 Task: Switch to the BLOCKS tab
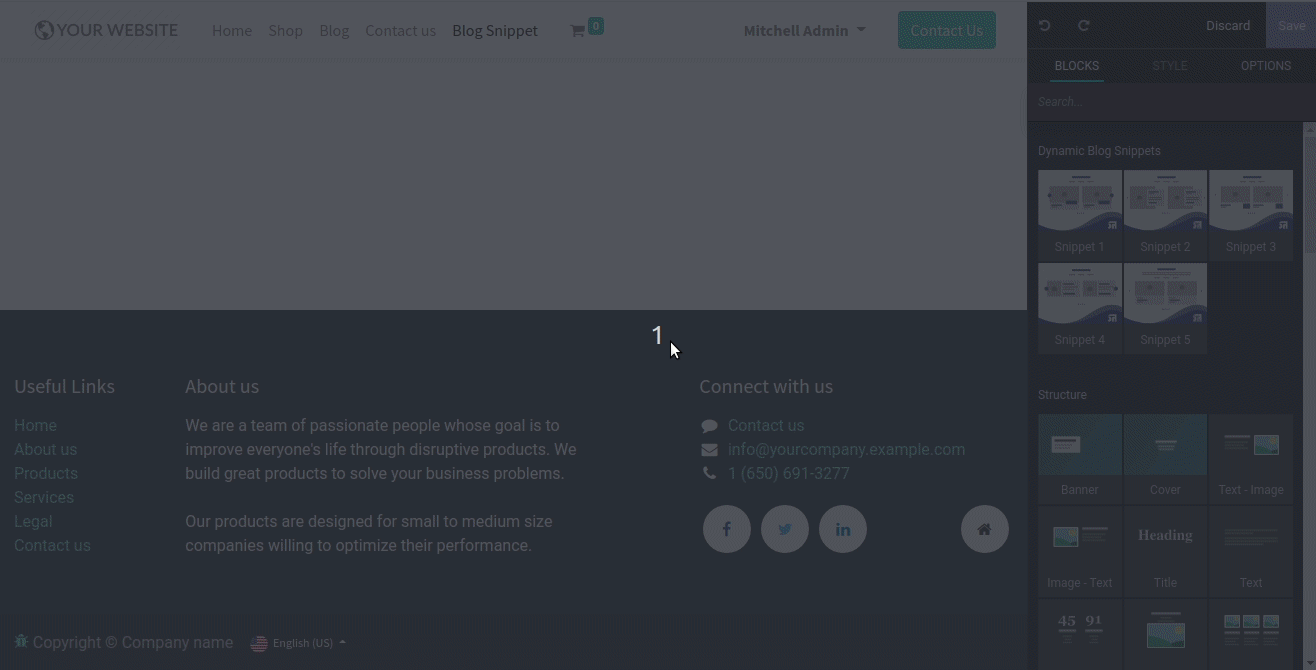coord(1077,66)
